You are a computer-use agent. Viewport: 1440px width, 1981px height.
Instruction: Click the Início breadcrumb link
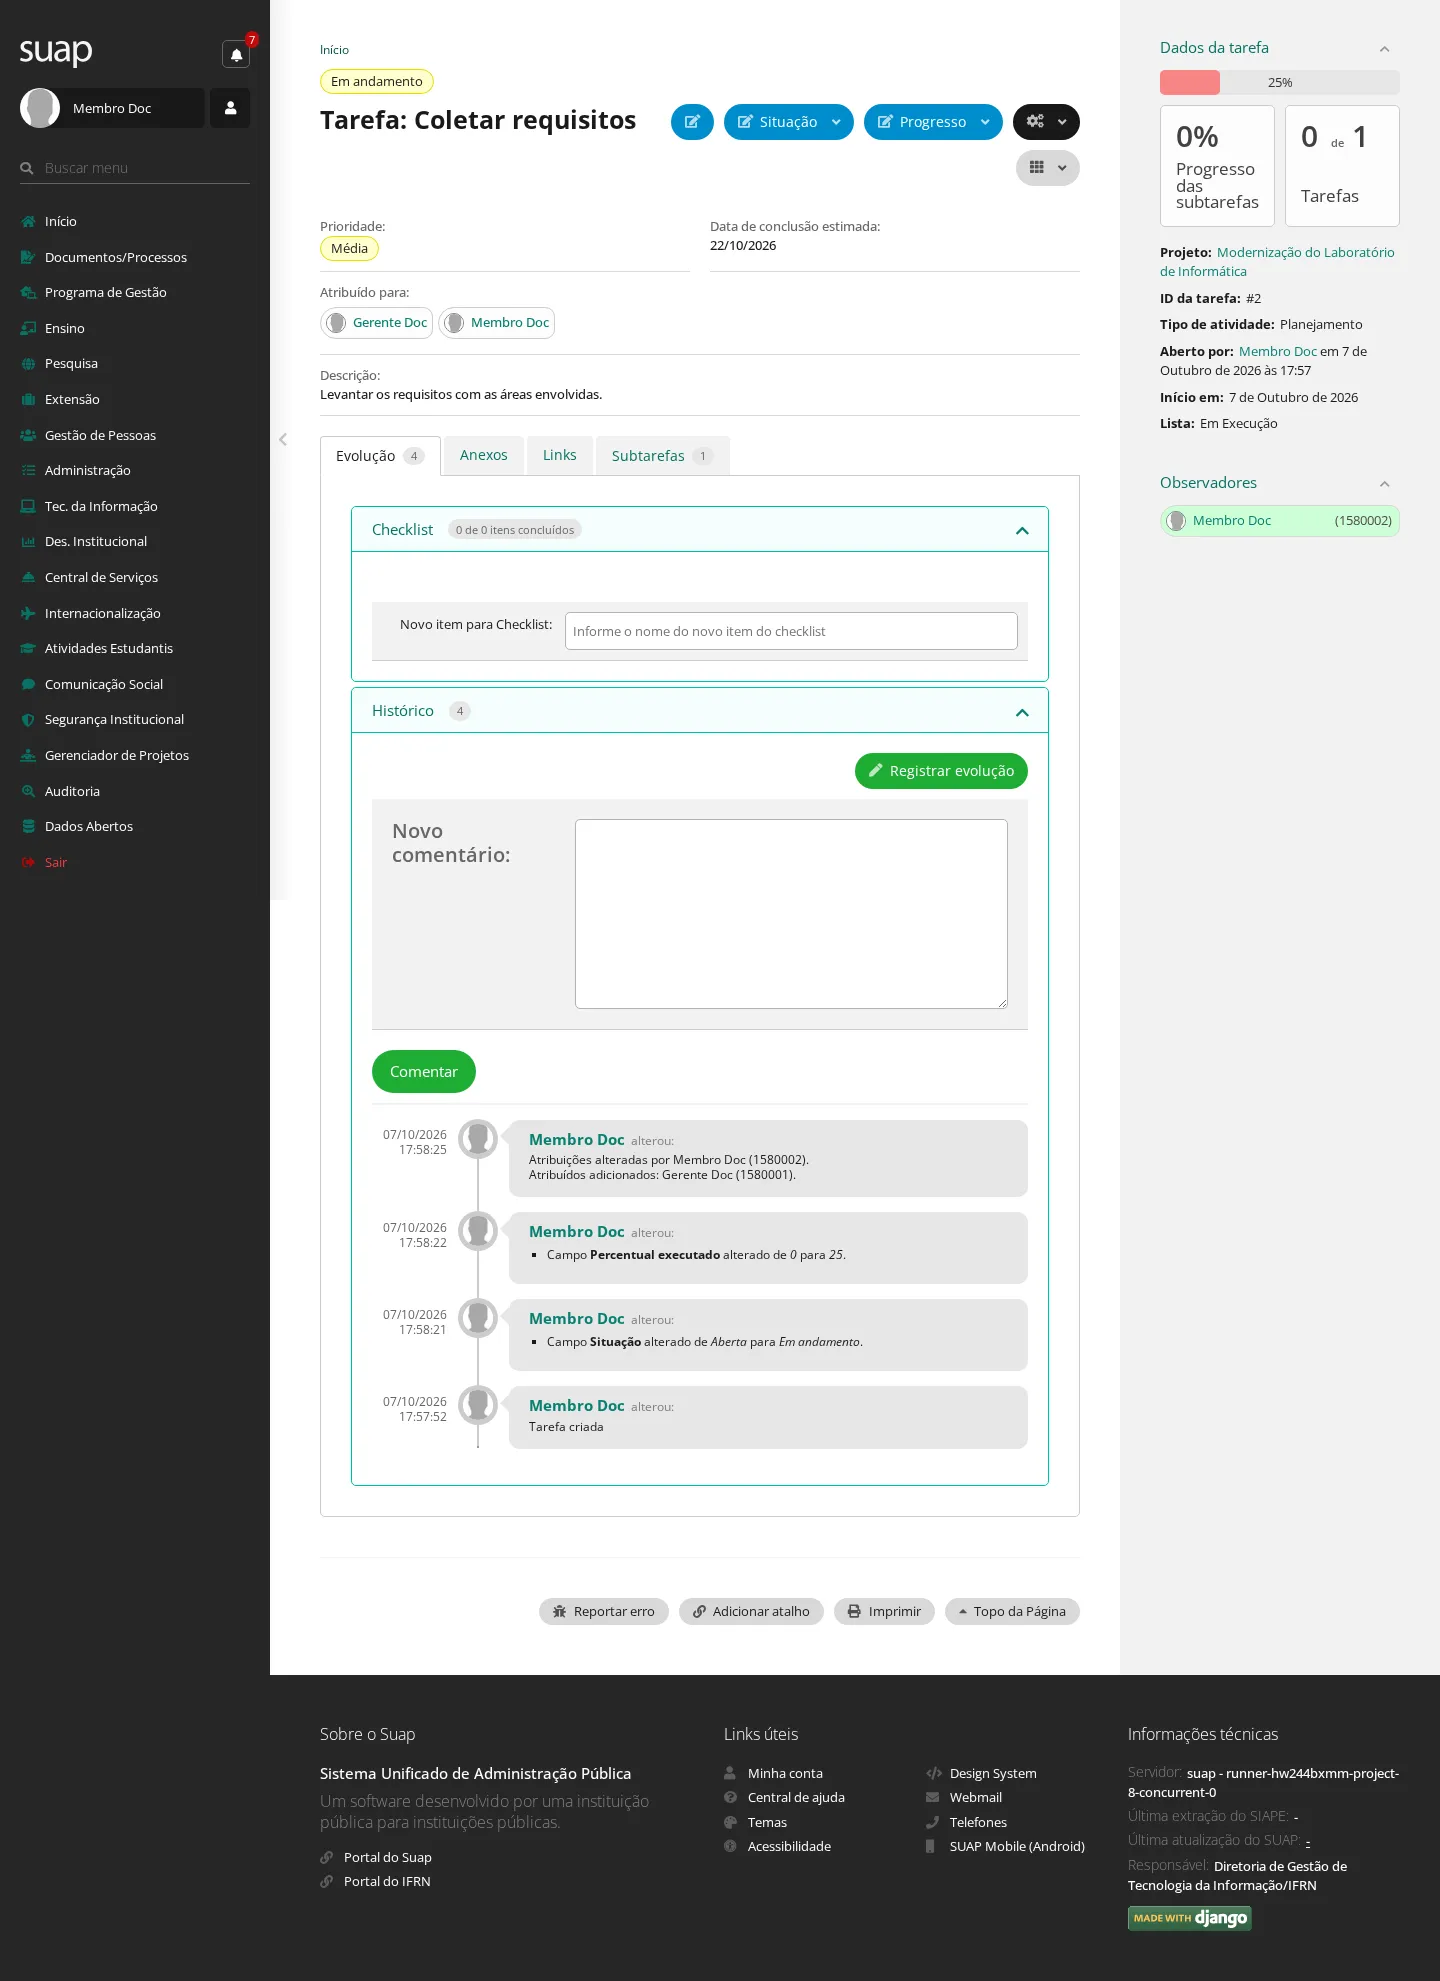[334, 50]
